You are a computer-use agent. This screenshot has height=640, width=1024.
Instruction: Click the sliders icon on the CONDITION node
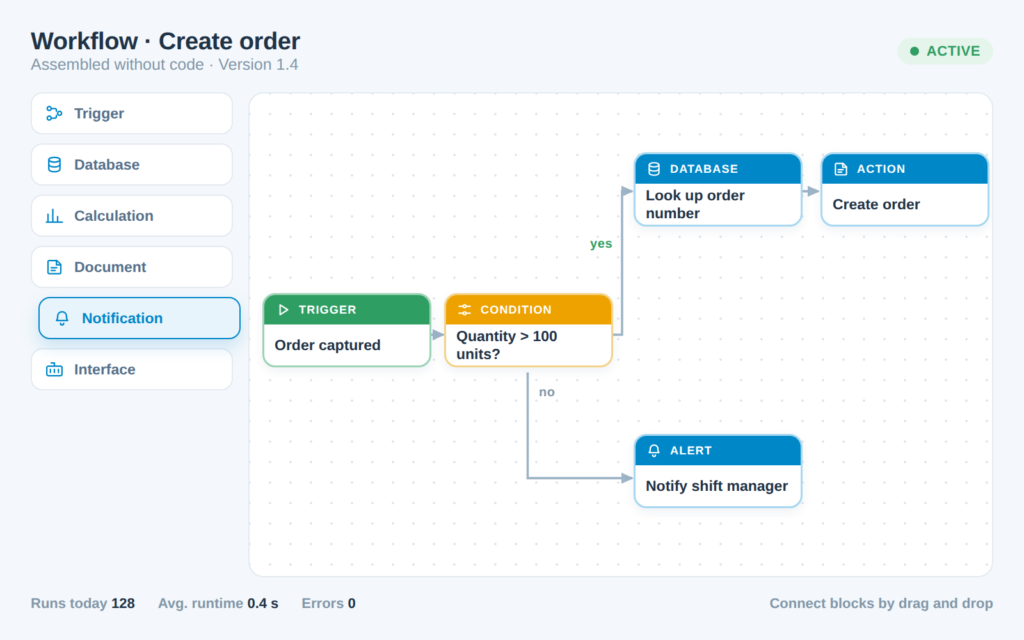click(x=464, y=310)
